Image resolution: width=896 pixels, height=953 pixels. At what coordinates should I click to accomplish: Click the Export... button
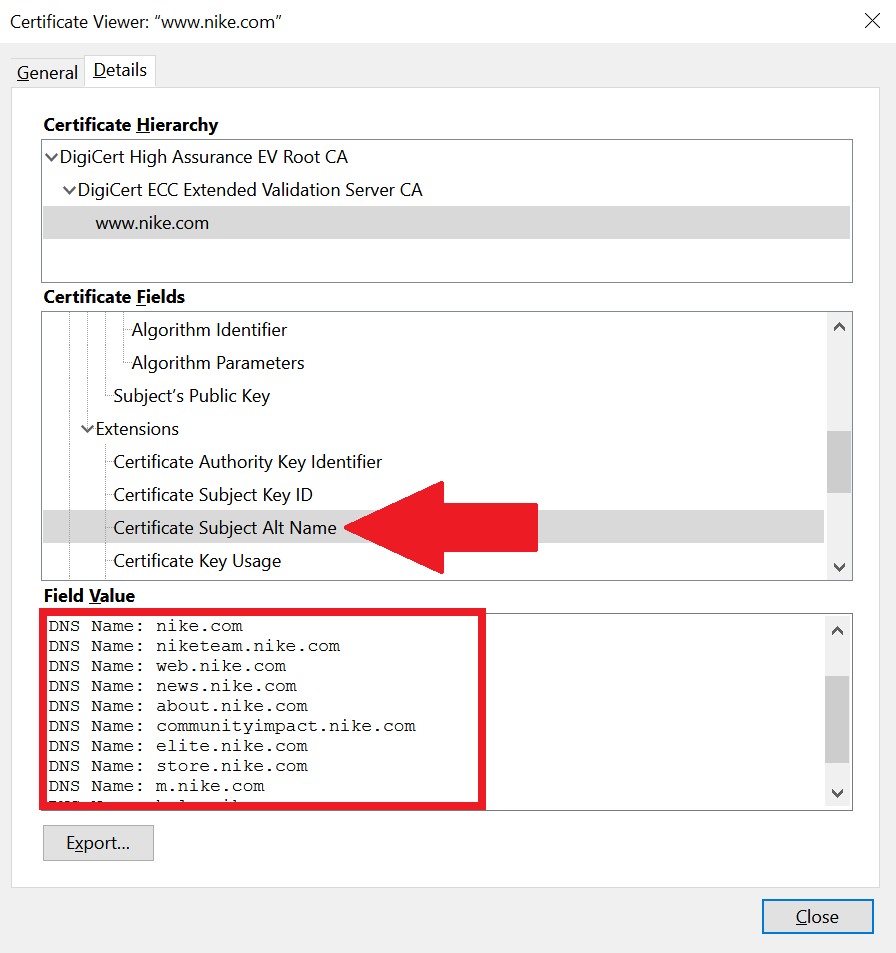[x=98, y=843]
